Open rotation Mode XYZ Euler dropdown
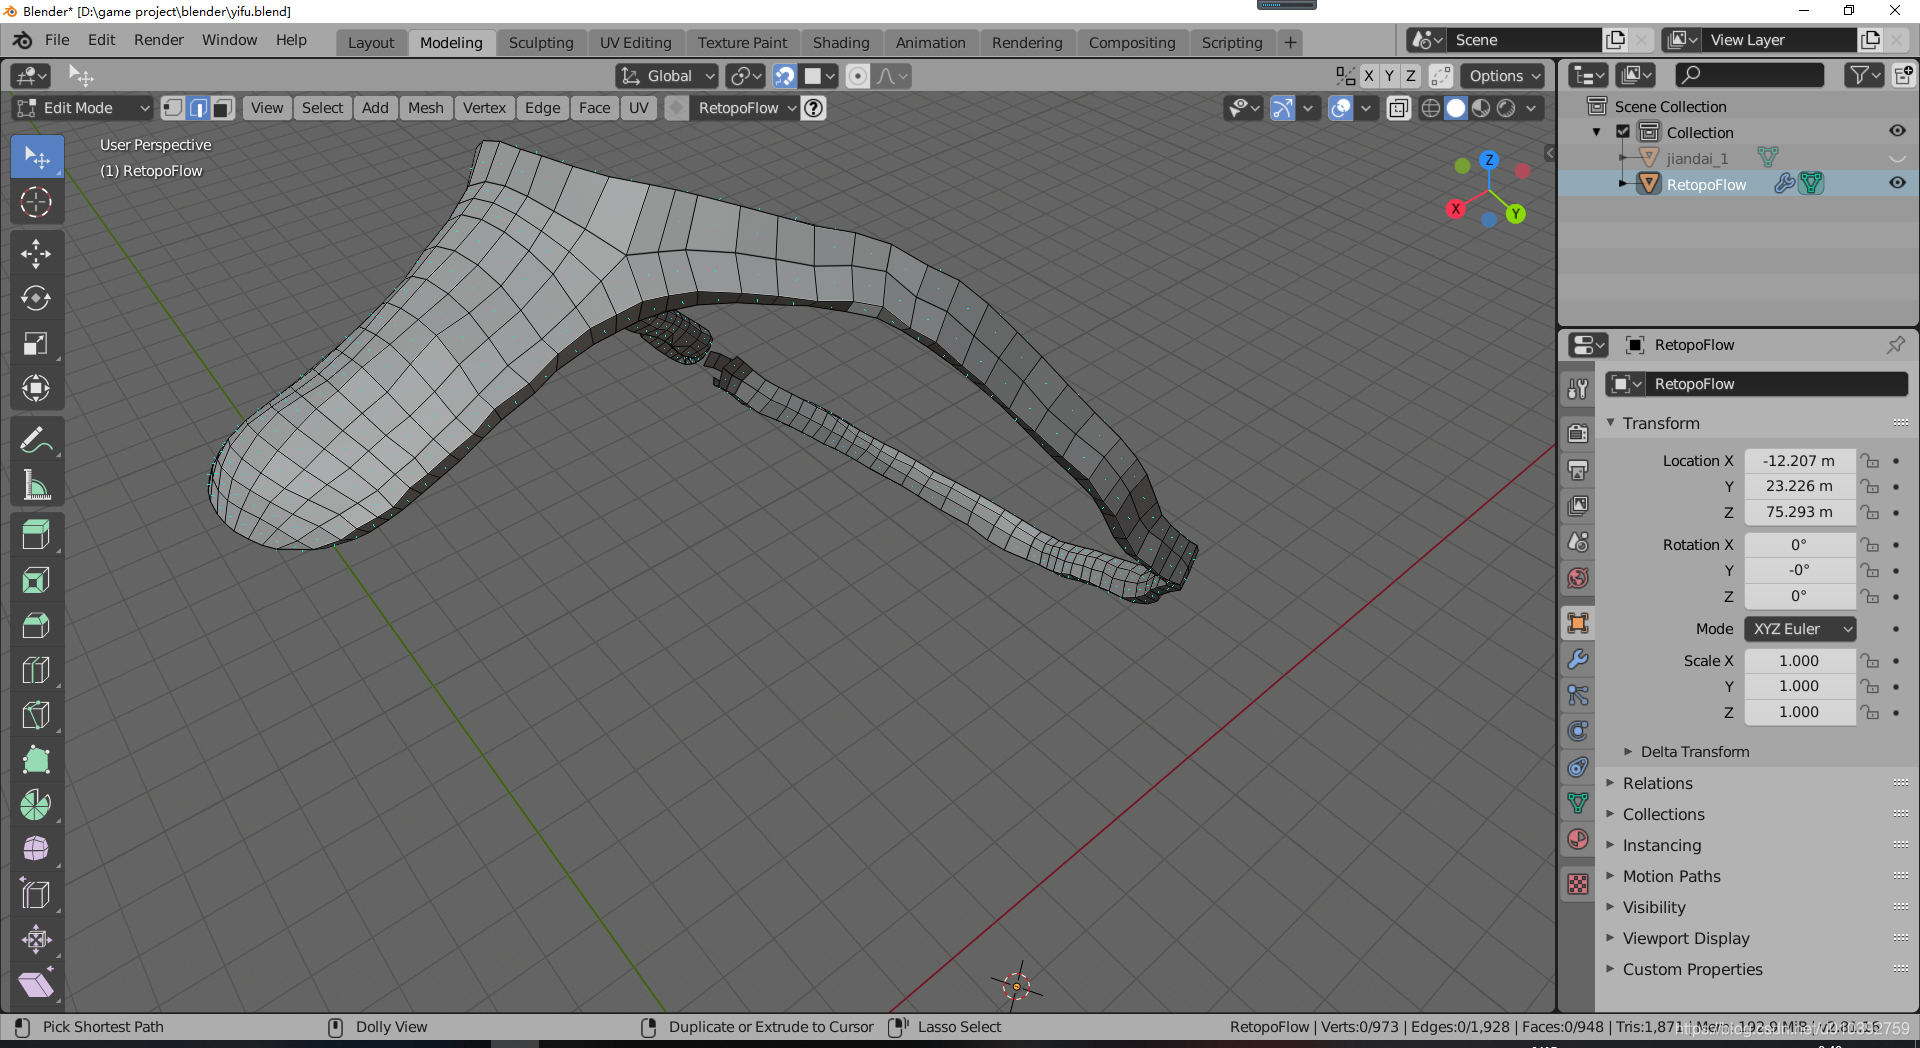 [x=1800, y=629]
